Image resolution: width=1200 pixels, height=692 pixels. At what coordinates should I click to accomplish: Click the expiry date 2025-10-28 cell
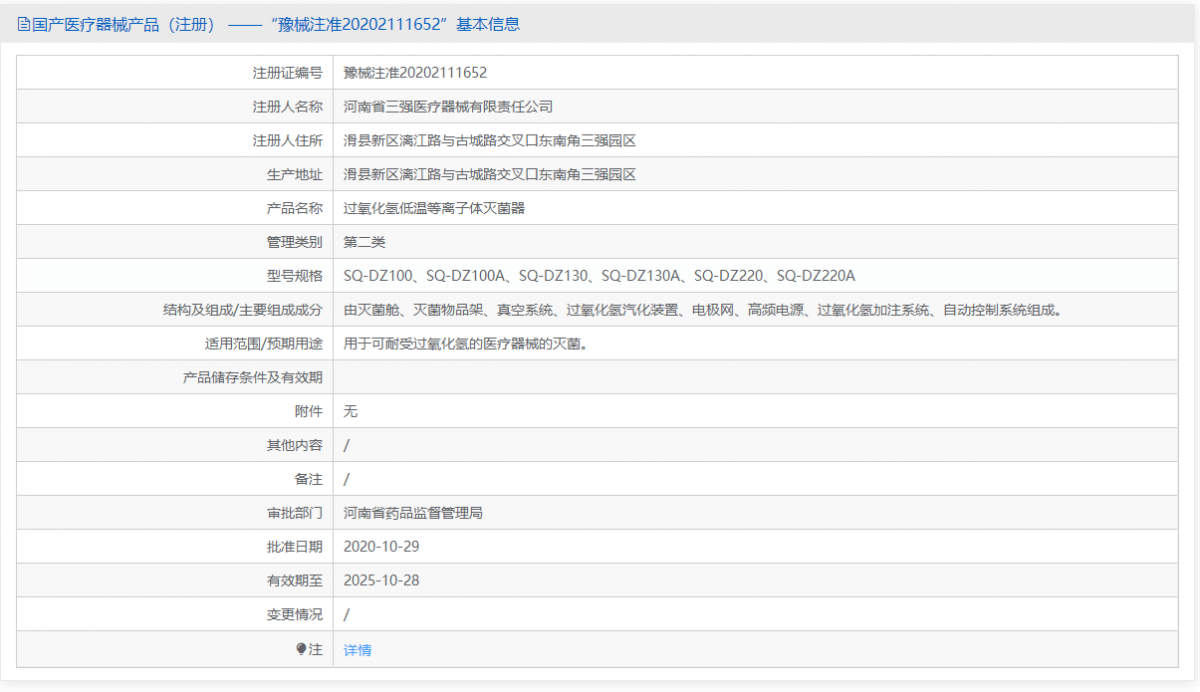tap(382, 580)
